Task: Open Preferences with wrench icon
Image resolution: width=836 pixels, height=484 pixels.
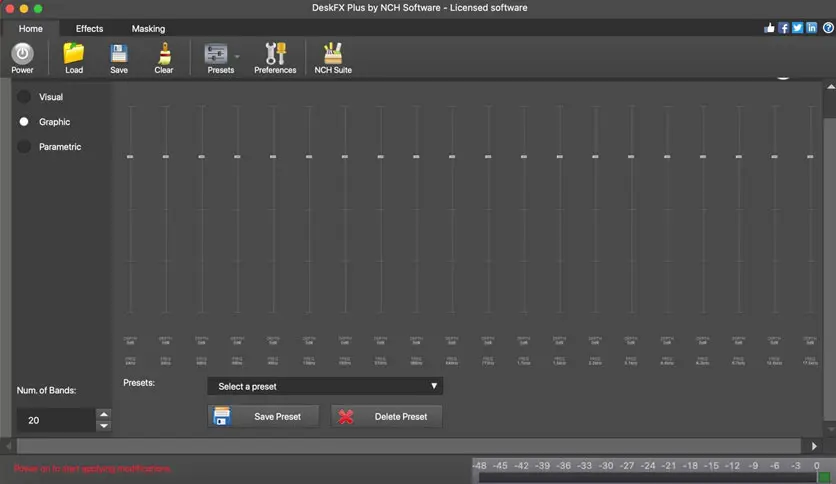Action: pyautogui.click(x=275, y=58)
